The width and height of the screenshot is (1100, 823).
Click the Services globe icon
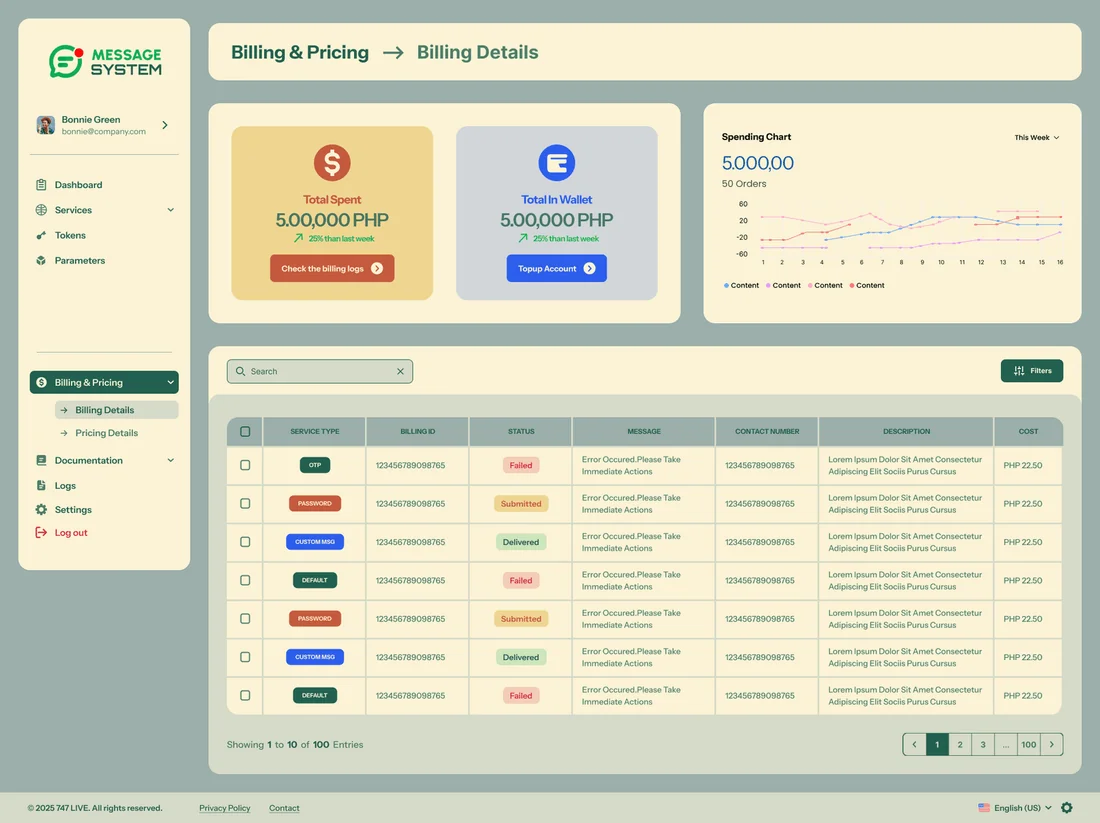[41, 210]
